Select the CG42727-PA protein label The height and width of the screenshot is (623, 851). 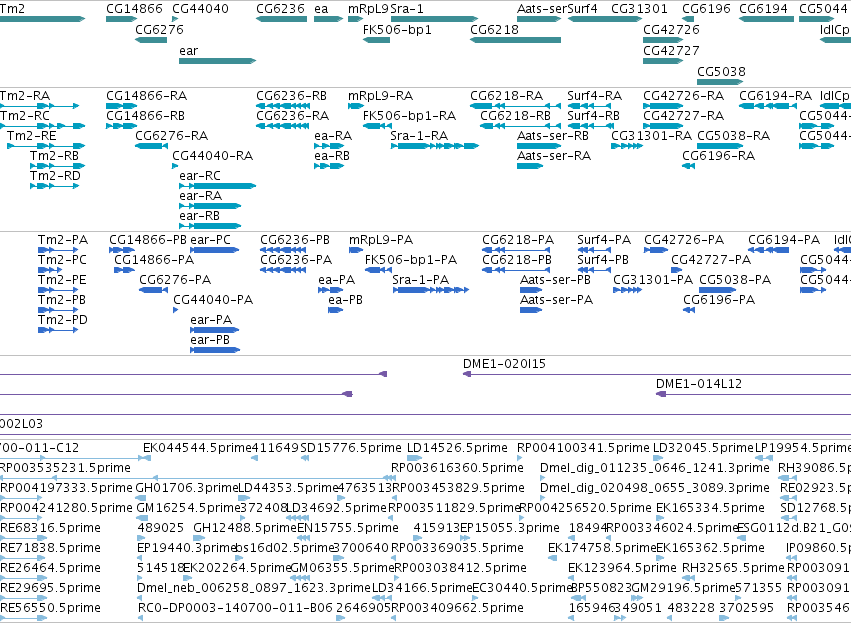coord(711,260)
